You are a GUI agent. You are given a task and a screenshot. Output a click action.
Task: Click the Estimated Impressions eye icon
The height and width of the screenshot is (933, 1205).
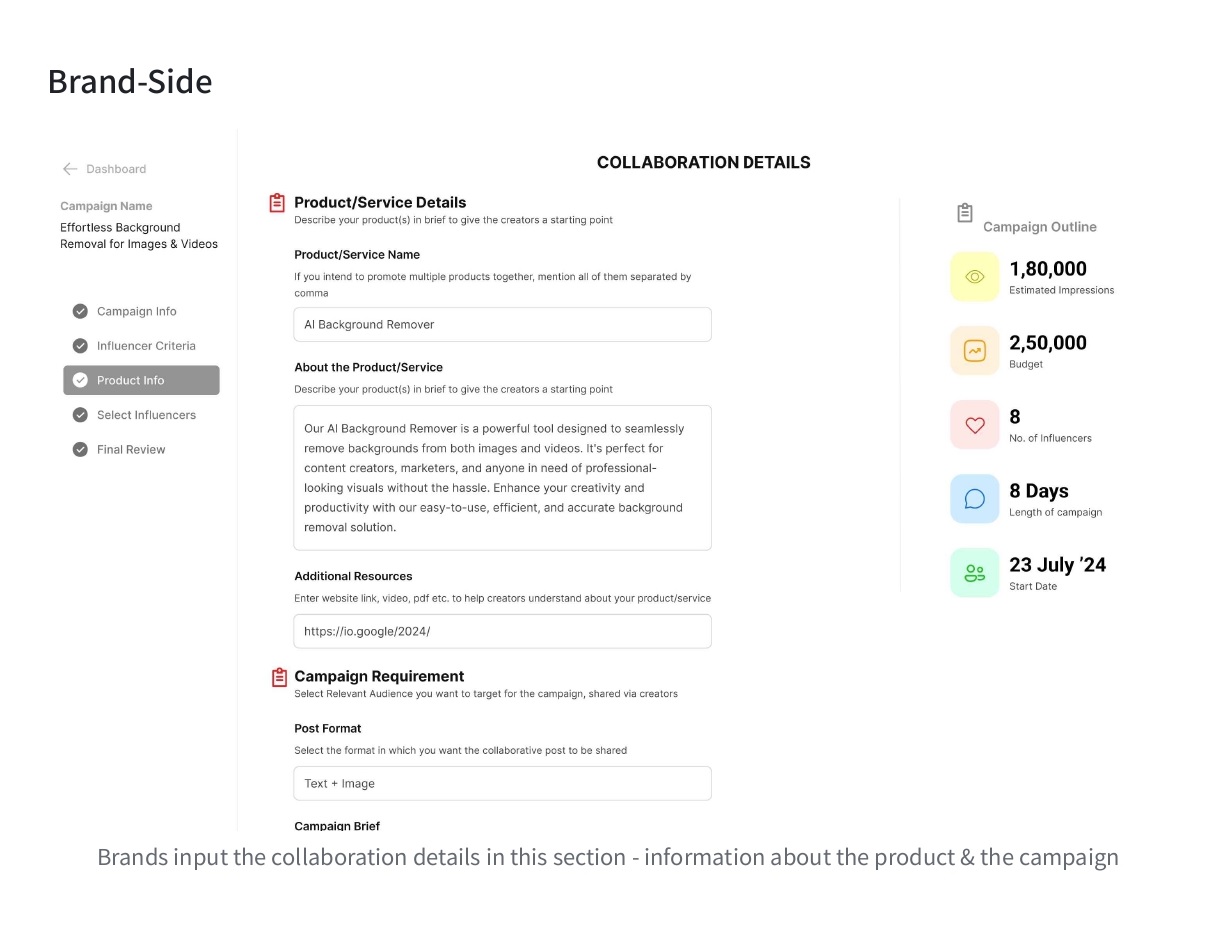click(975, 277)
